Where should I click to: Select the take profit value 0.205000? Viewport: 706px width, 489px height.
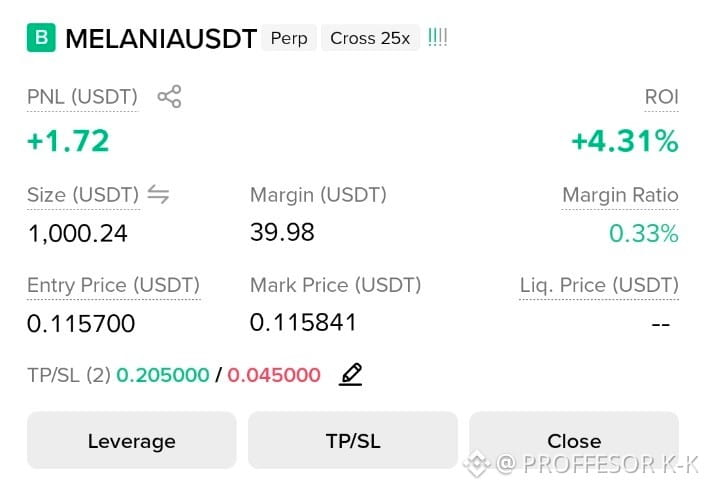click(x=163, y=375)
